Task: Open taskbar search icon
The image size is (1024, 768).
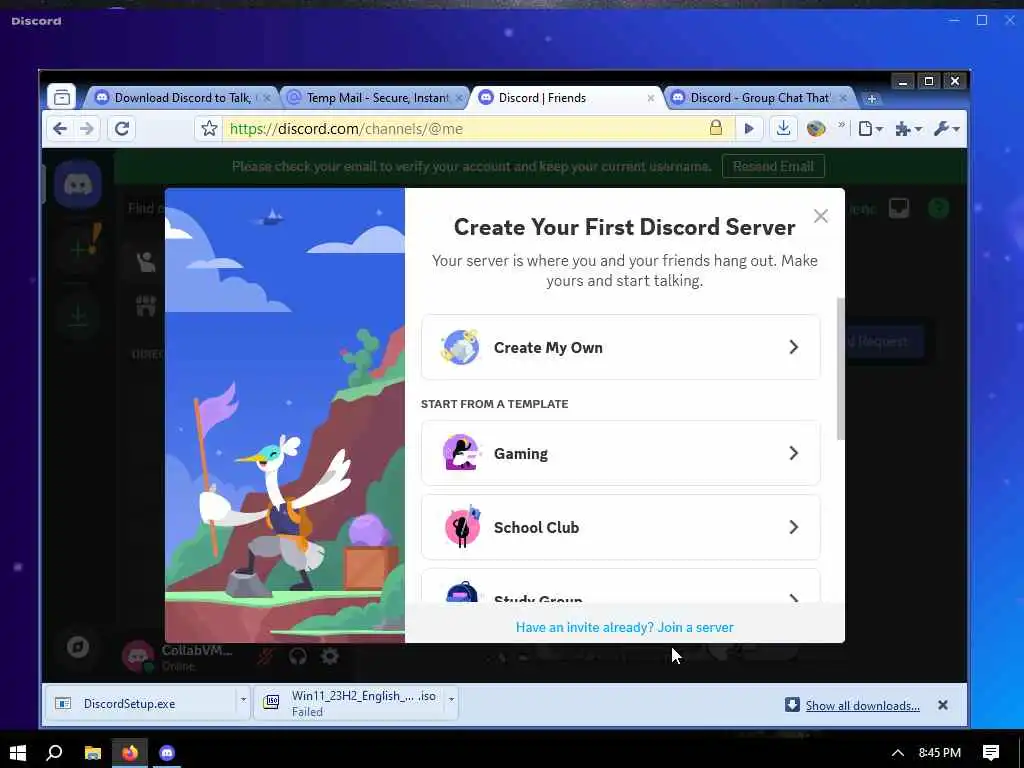Action: 54,752
